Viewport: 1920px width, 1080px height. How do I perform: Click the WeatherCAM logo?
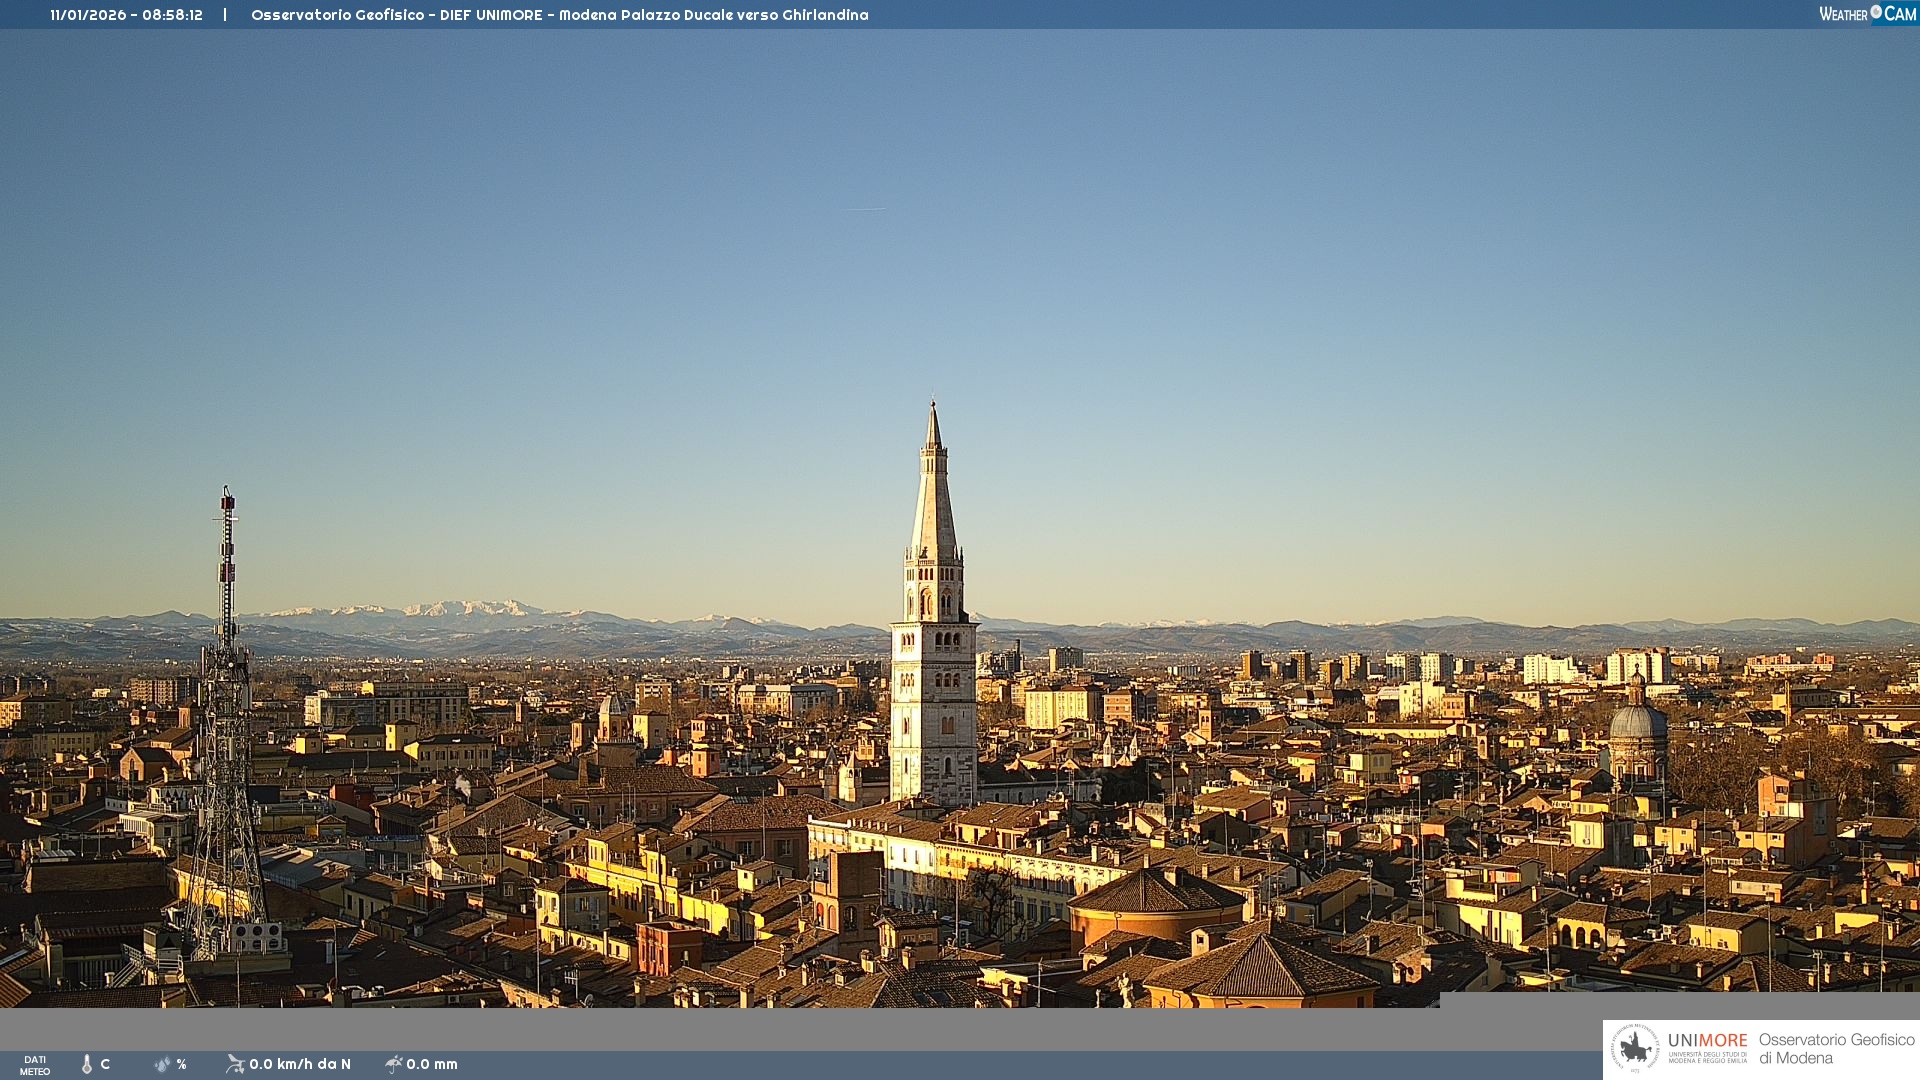pyautogui.click(x=1867, y=14)
